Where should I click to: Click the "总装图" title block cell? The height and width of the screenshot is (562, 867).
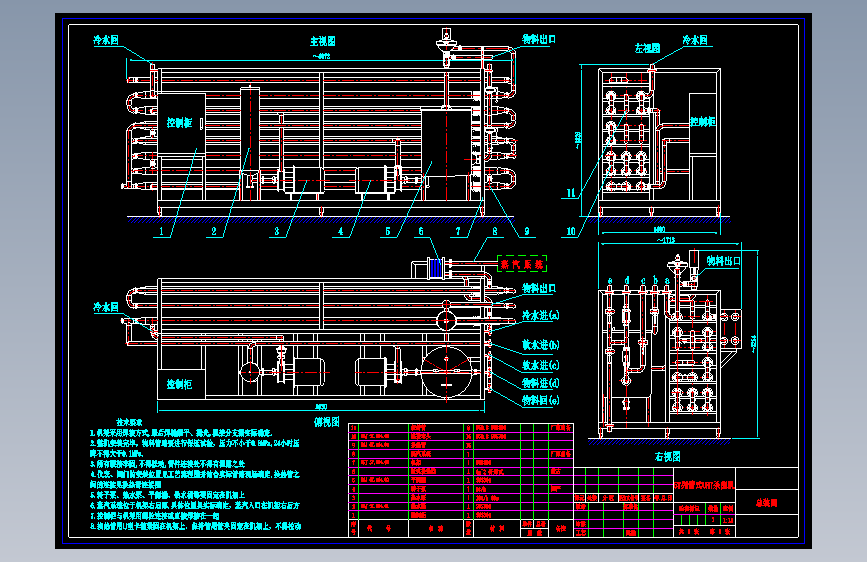766,503
